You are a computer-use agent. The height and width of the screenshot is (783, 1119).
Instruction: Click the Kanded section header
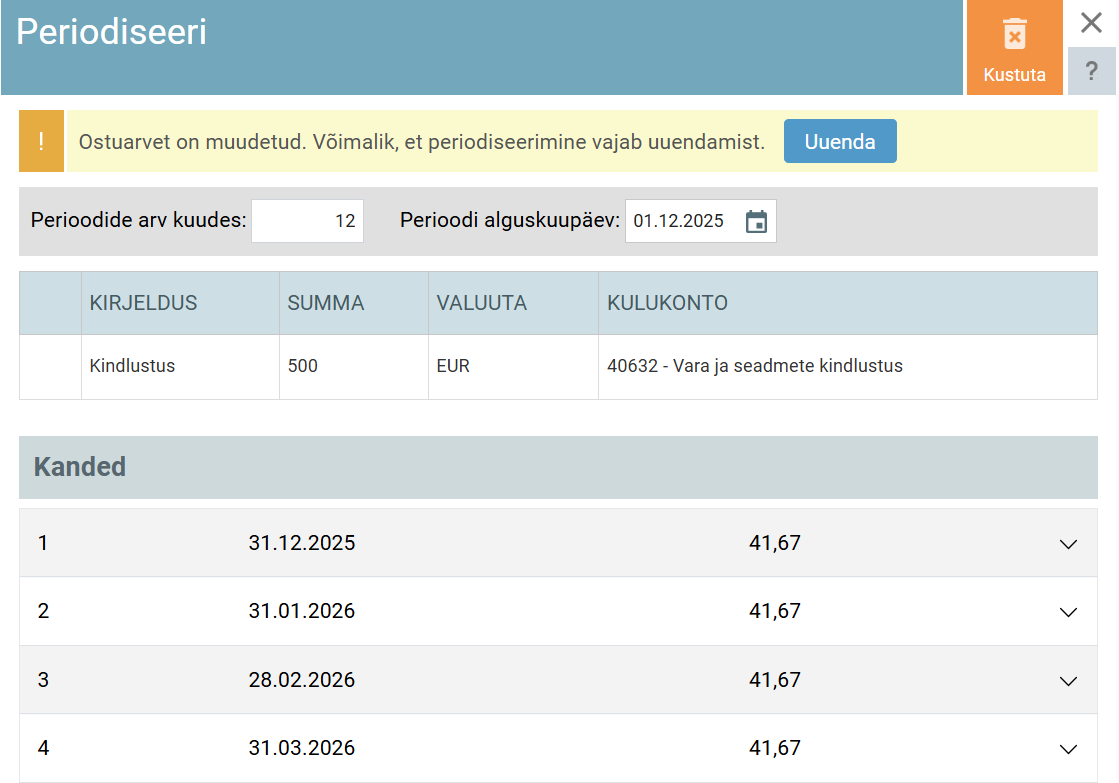(80, 467)
